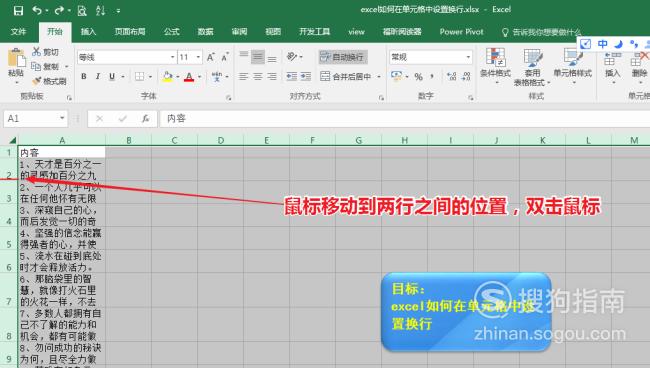Apply the red font color A
This screenshot has width=650, height=368.
coord(189,76)
